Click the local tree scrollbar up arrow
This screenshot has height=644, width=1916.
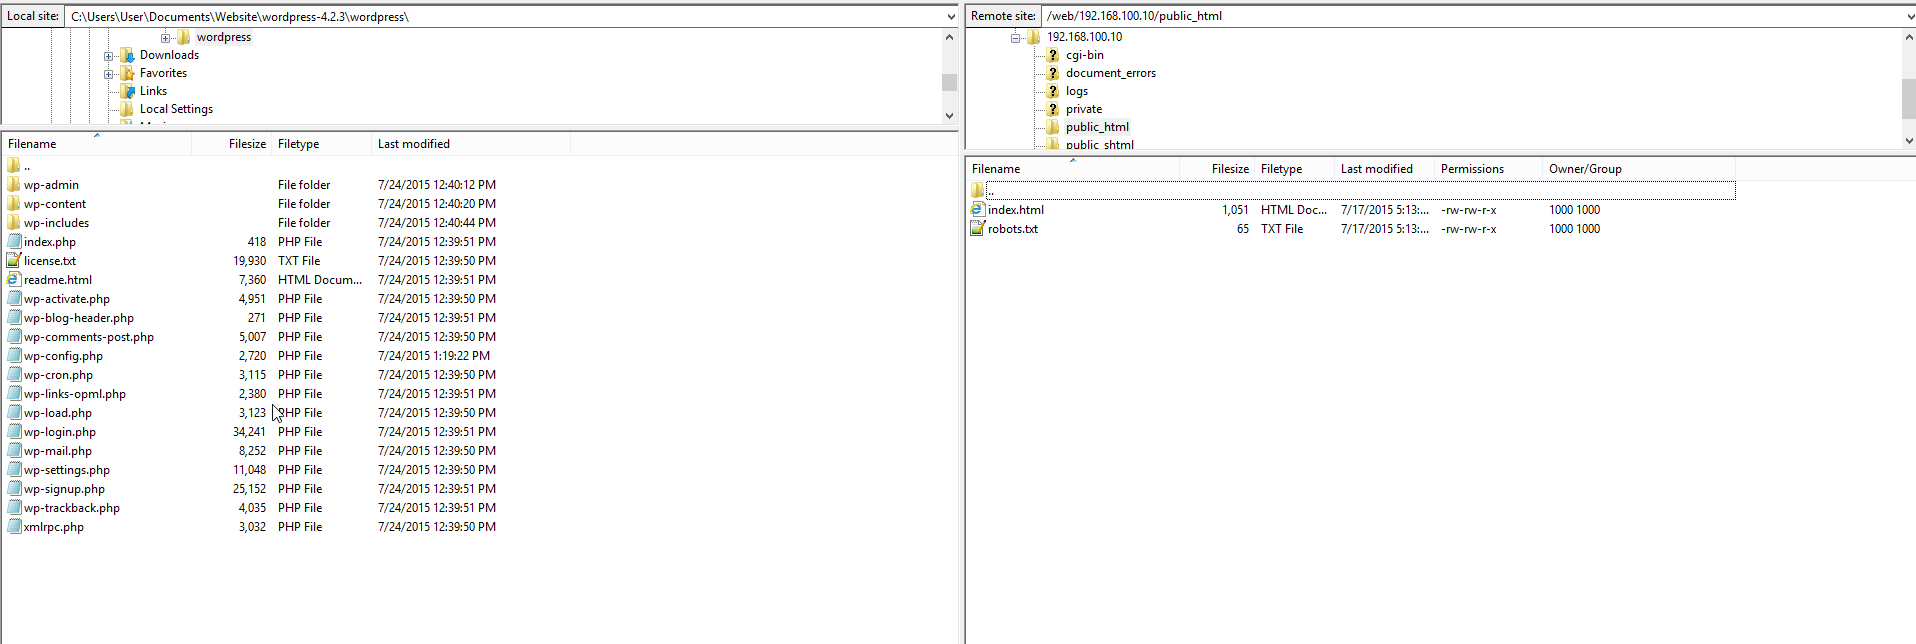949,37
